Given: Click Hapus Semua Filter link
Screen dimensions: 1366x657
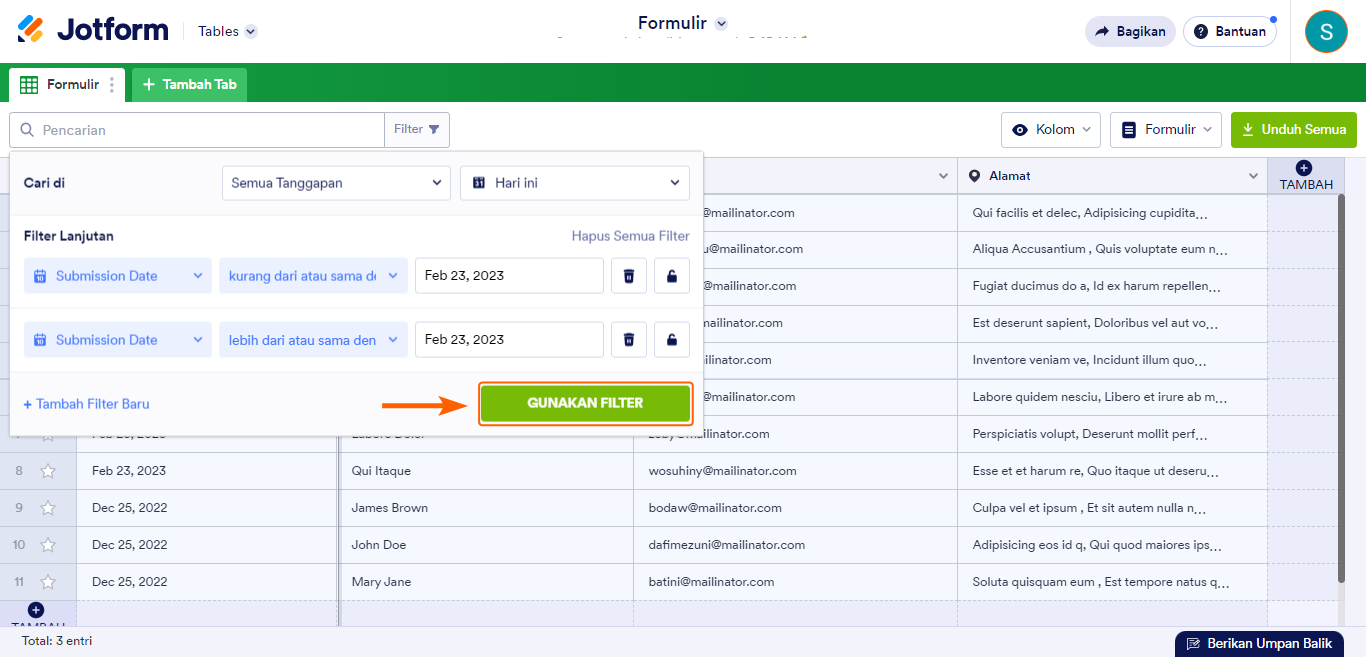Looking at the screenshot, I should pos(630,237).
